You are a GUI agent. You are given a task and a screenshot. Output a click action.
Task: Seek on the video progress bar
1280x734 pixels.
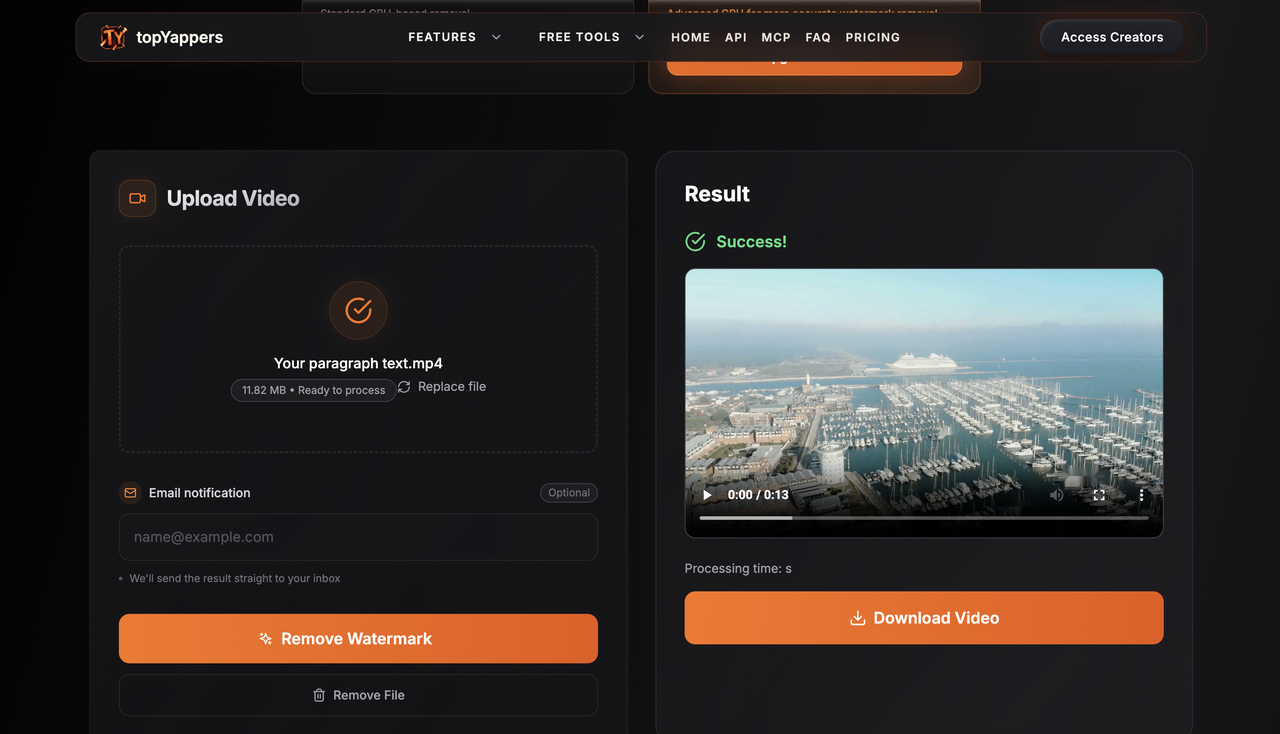(x=924, y=518)
